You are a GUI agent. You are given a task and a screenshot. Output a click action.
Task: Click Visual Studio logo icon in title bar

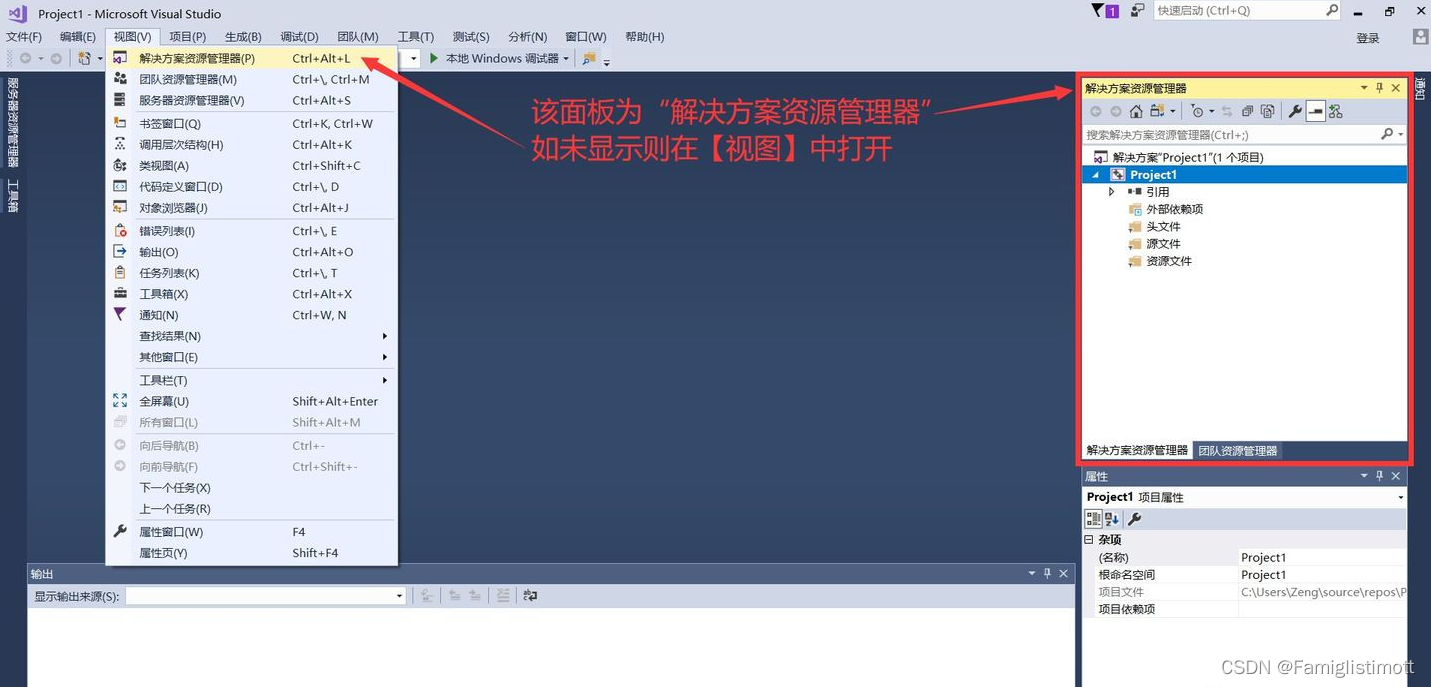click(x=17, y=13)
